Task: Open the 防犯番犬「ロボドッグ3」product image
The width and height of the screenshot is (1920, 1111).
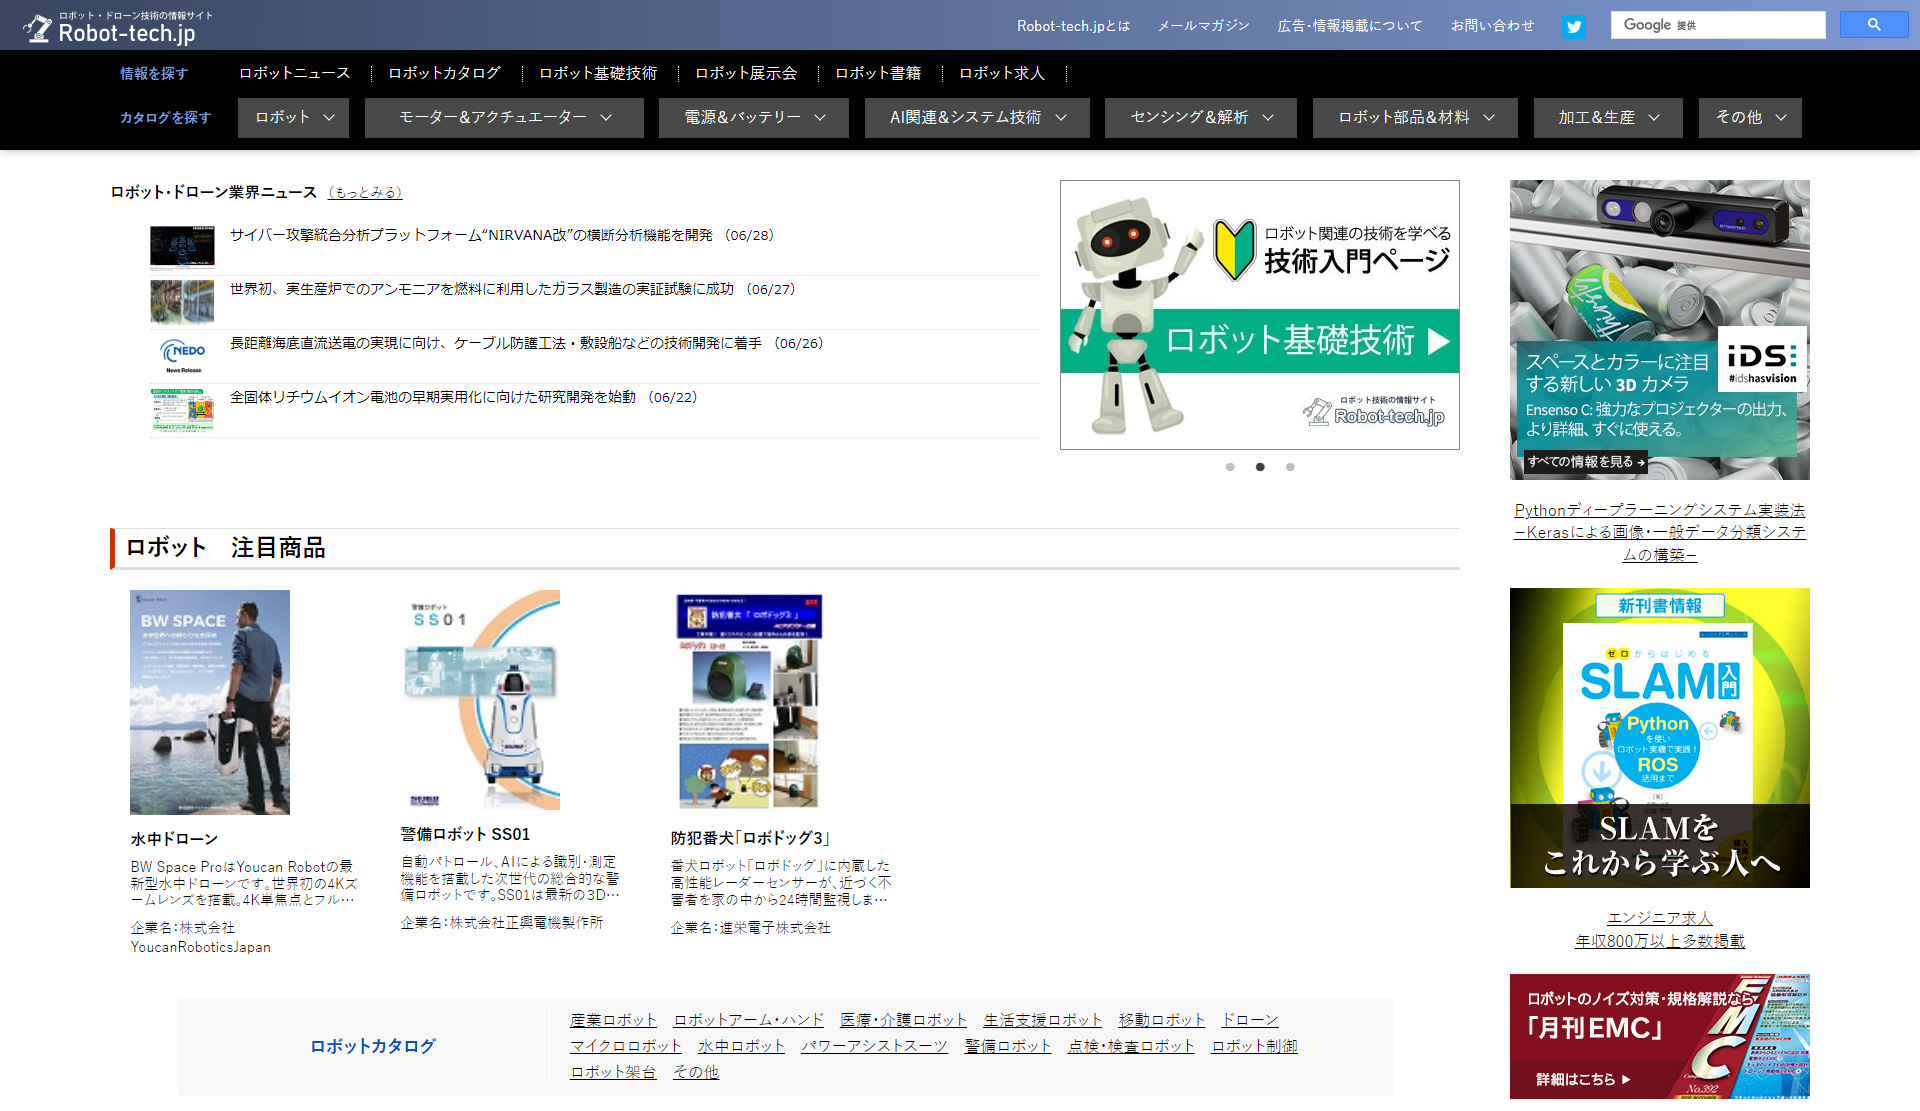Action: [749, 702]
